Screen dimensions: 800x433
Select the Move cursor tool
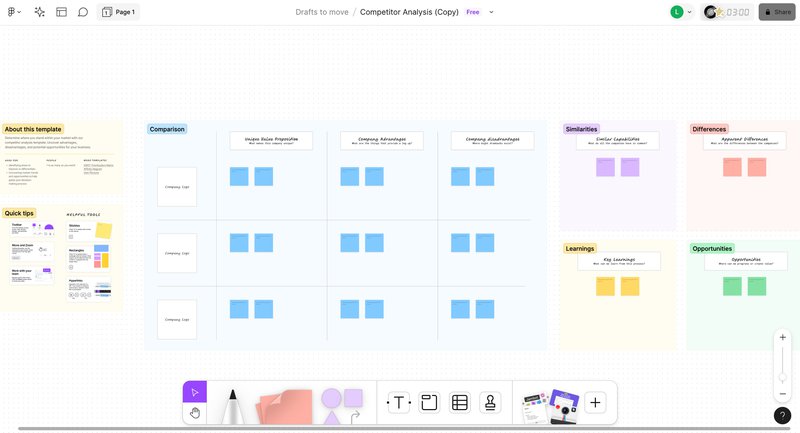(x=195, y=392)
